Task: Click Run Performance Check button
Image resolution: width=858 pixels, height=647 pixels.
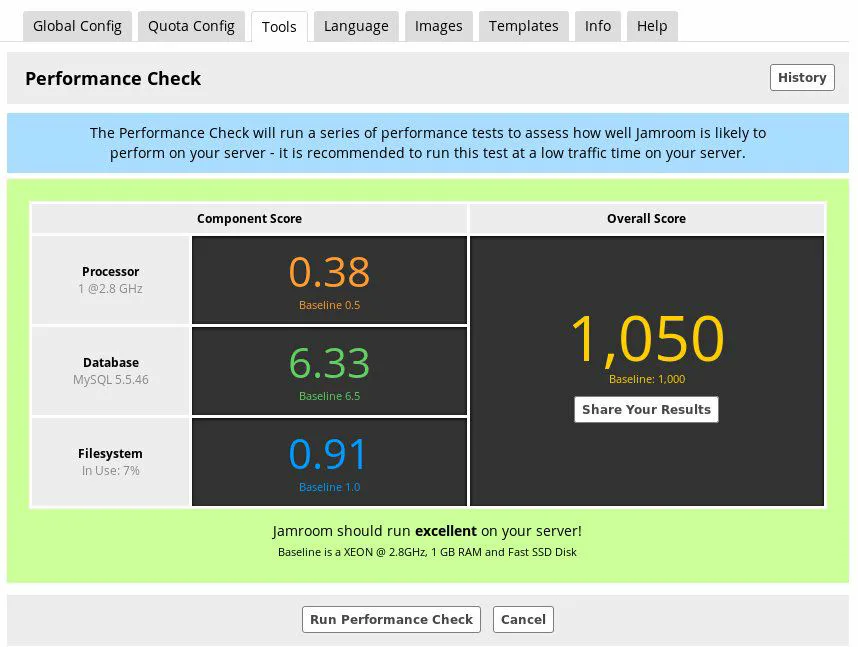Action: point(391,619)
